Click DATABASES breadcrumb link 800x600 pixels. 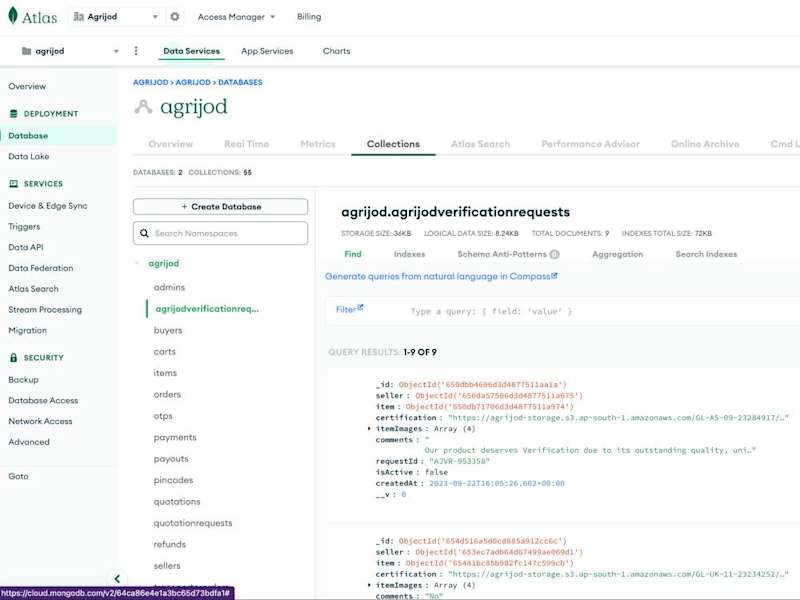240,82
